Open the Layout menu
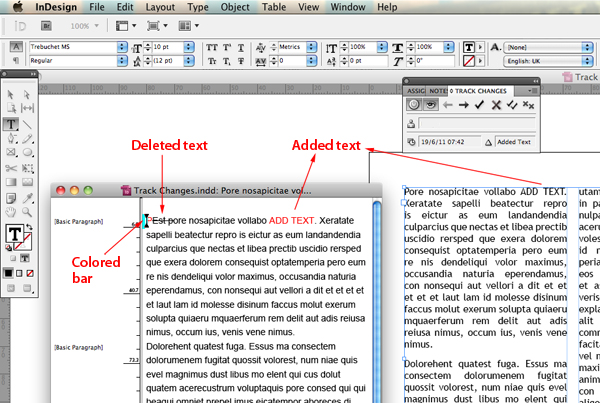The width and height of the screenshot is (600, 403). [160, 7]
